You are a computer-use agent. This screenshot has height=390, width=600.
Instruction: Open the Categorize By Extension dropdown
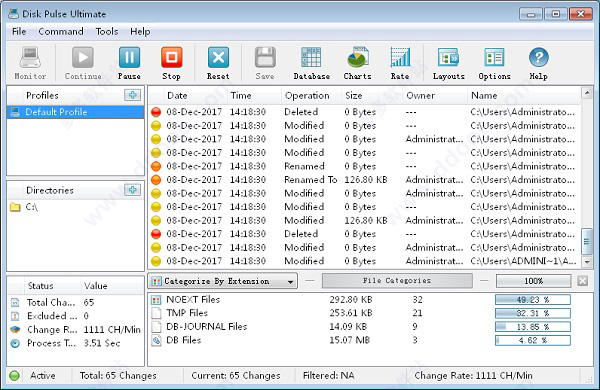[222, 281]
